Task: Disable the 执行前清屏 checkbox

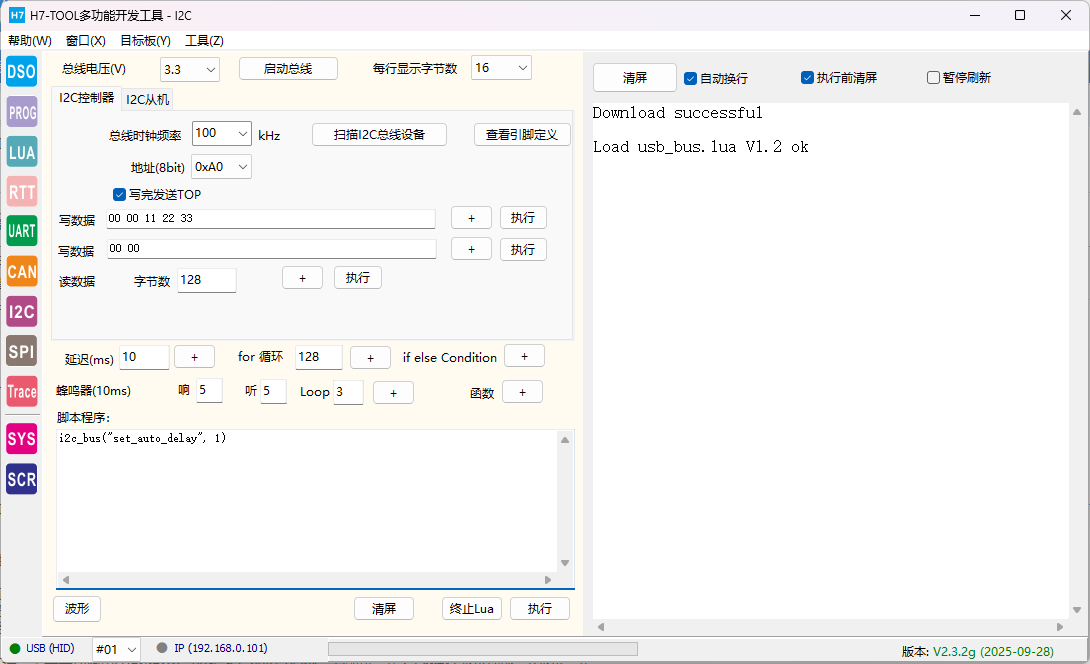Action: (x=808, y=78)
